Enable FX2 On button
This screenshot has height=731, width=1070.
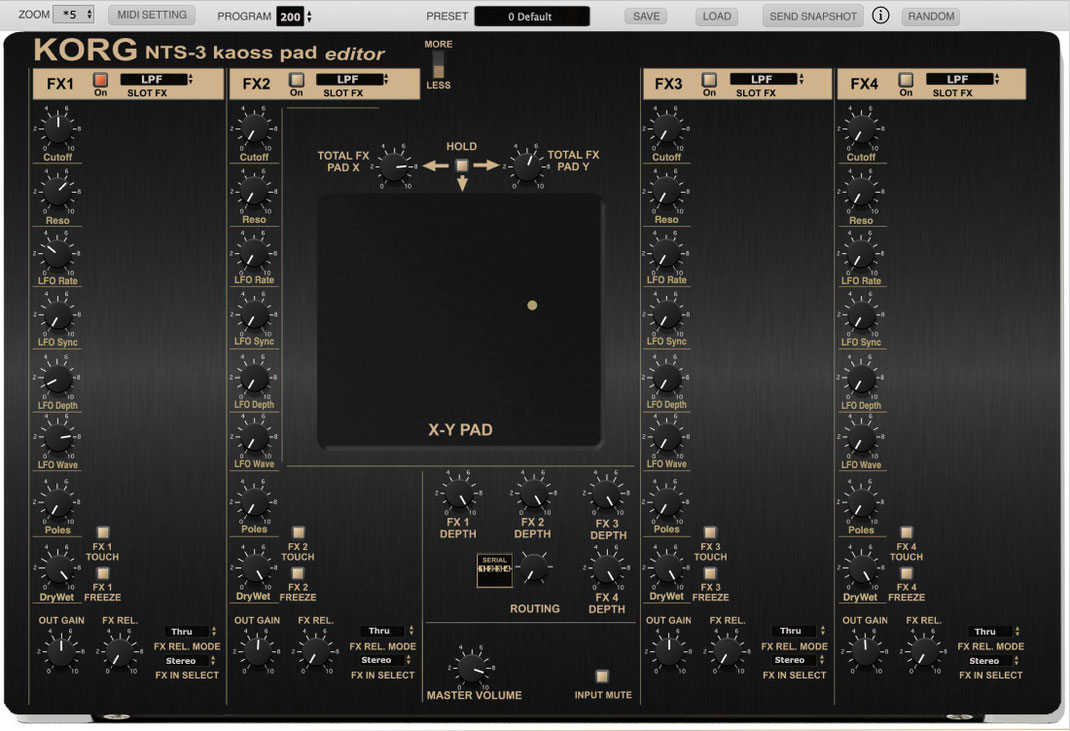[x=296, y=80]
